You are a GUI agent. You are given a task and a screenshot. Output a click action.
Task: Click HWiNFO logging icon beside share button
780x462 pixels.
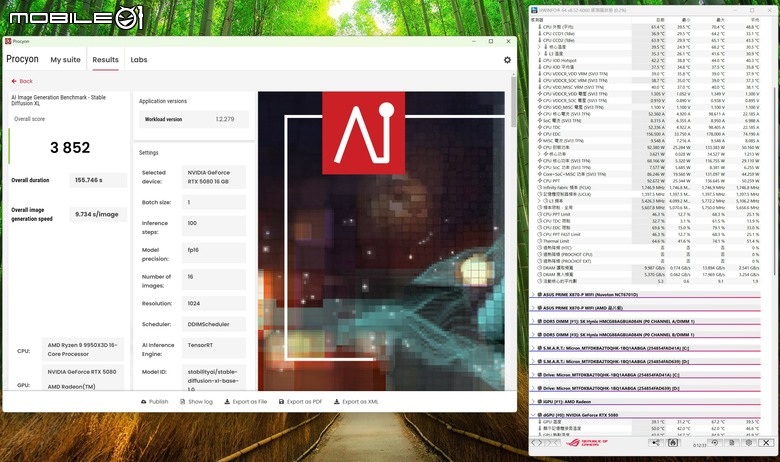[673, 442]
